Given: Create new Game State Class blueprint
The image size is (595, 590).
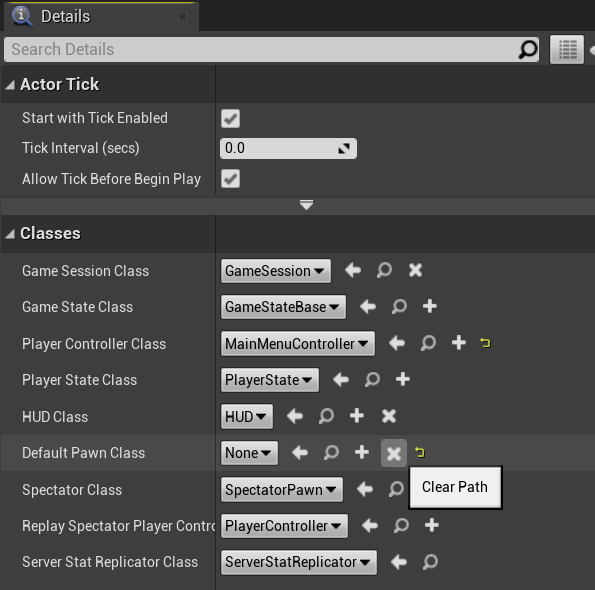Looking at the screenshot, I should pos(430,306).
